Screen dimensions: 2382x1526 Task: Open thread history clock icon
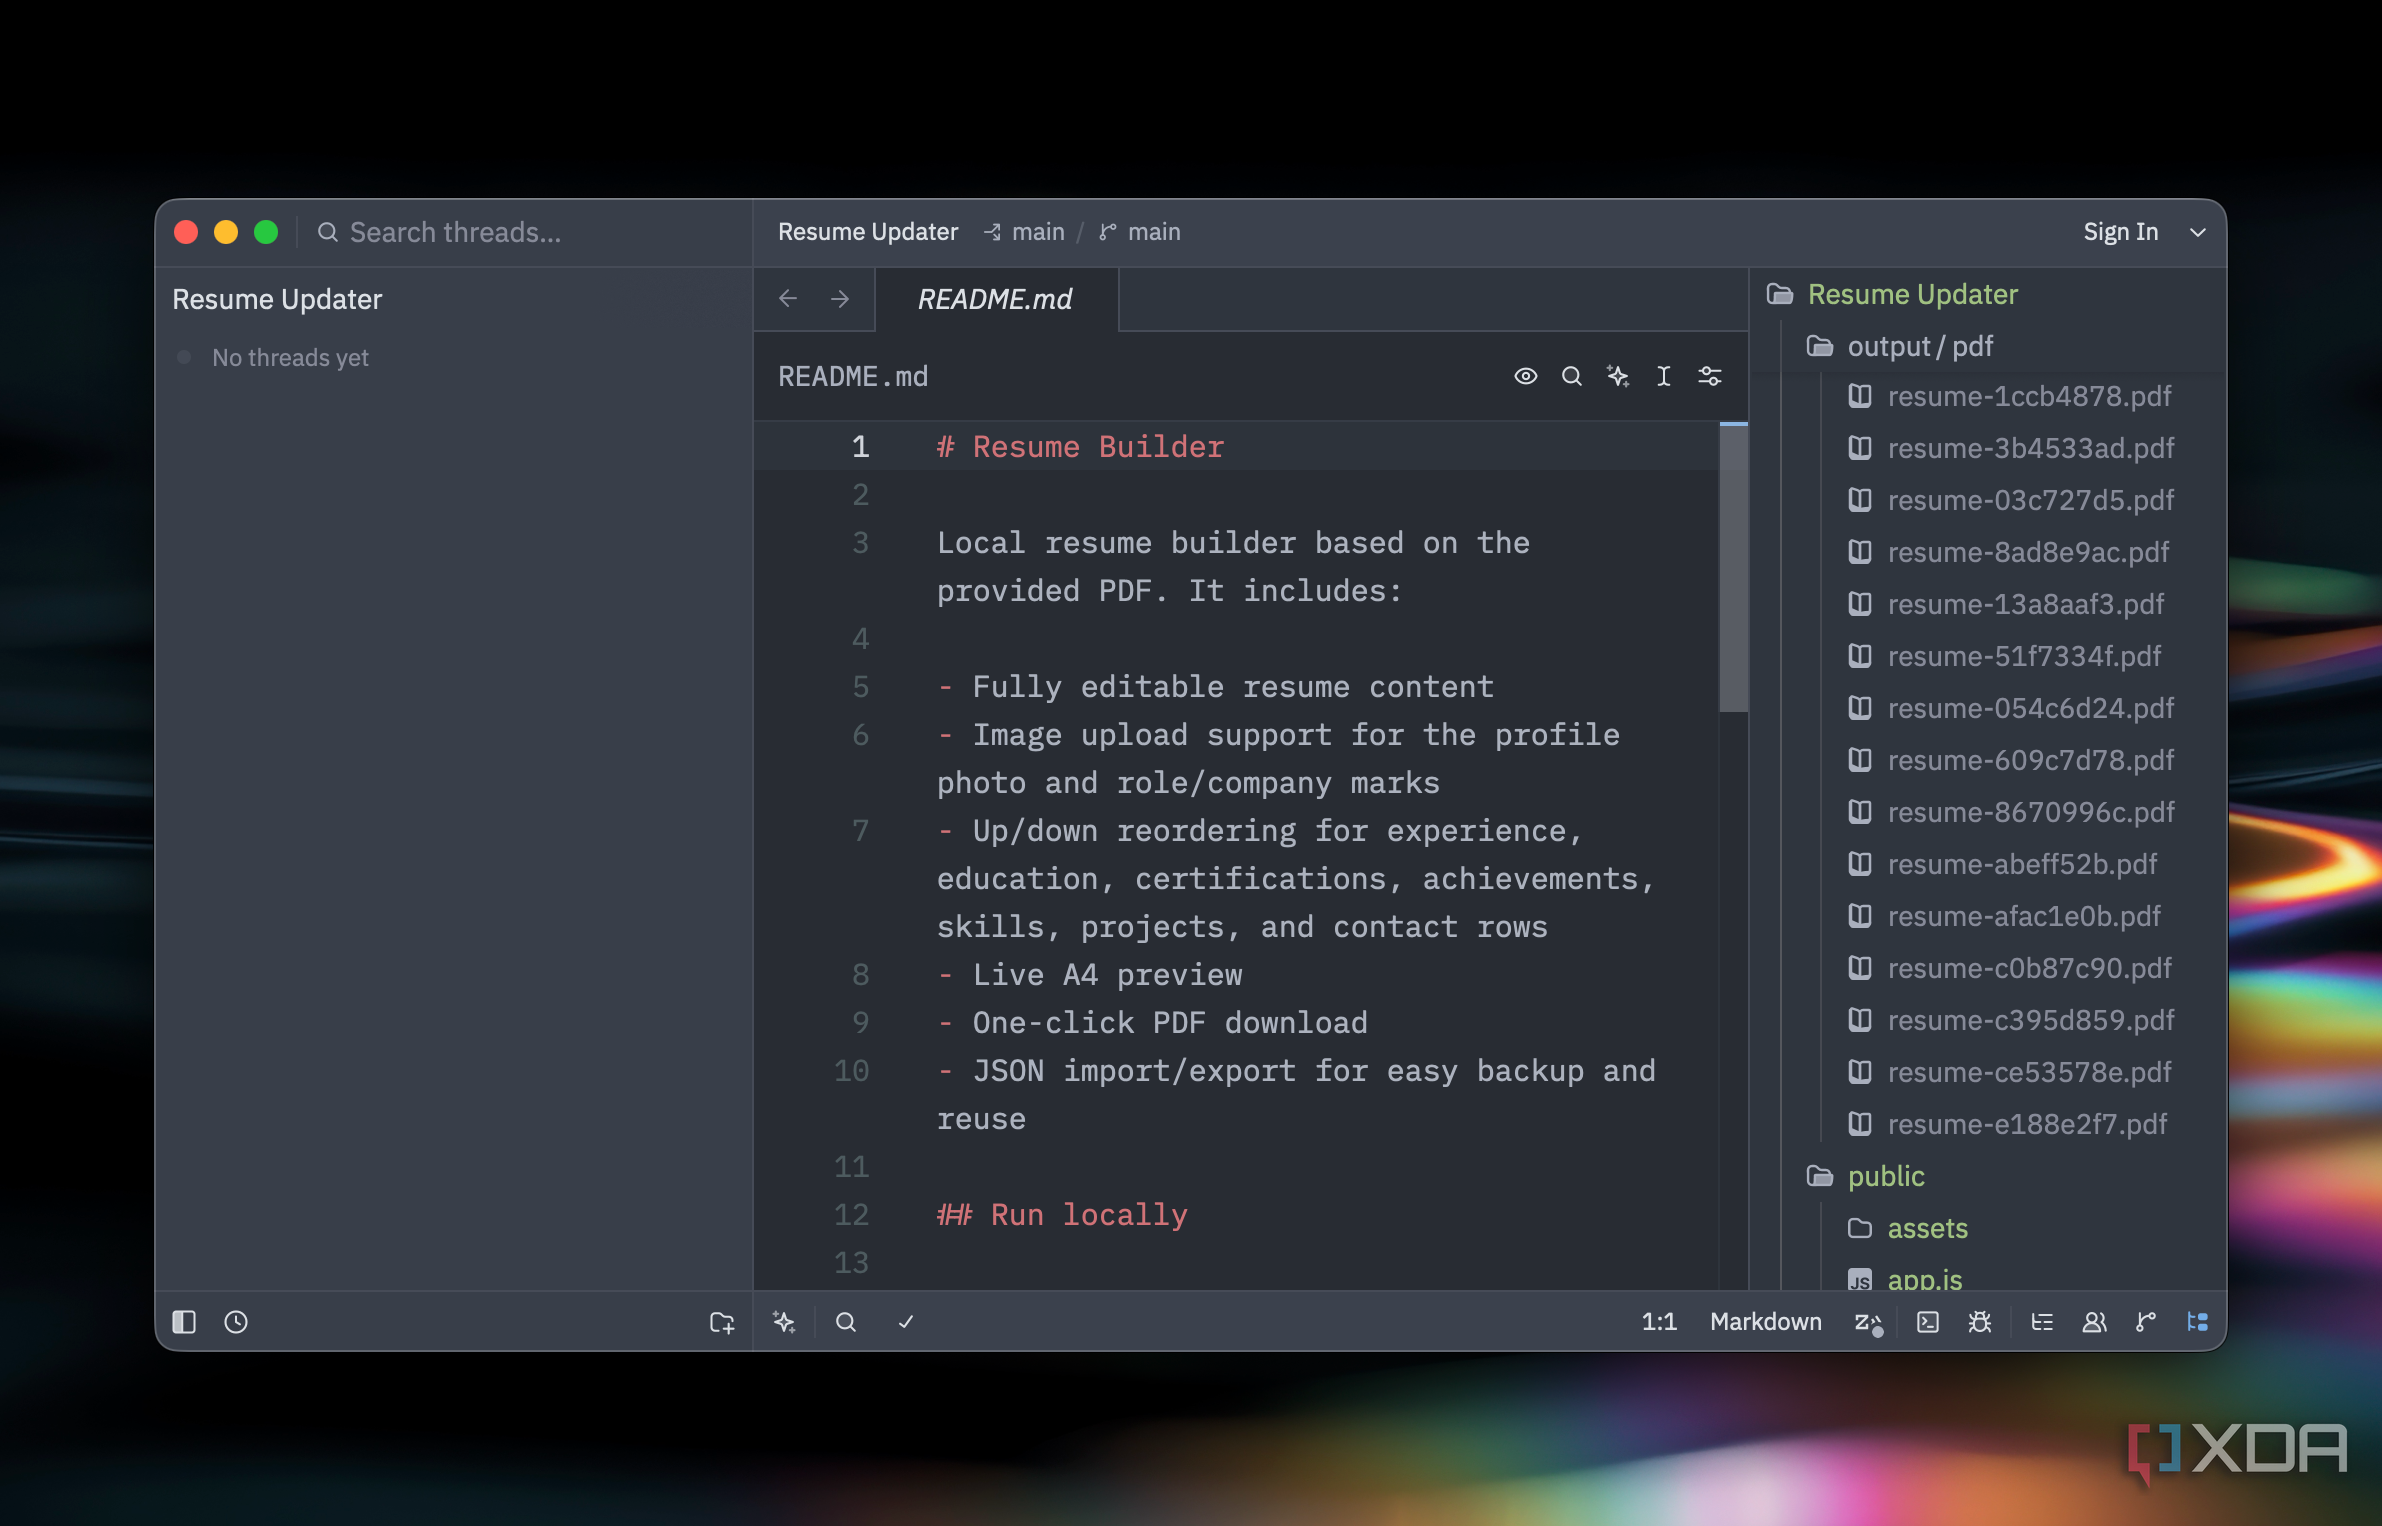point(236,1322)
